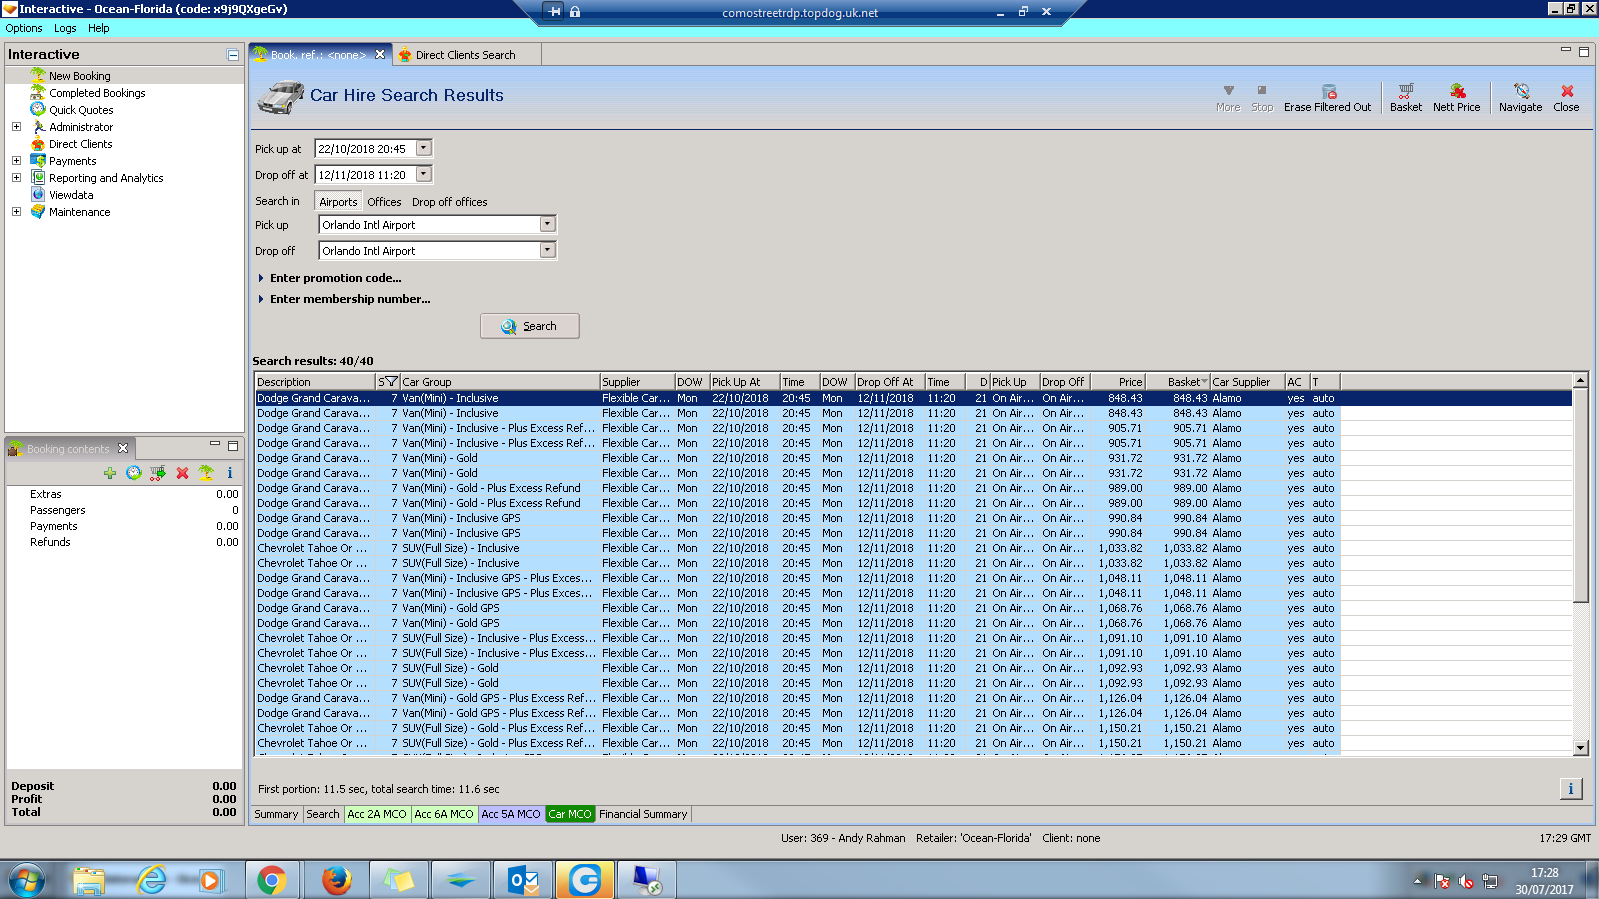This screenshot has width=1599, height=899.
Task: Open Firefox from the taskbar
Action: pyautogui.click(x=336, y=880)
